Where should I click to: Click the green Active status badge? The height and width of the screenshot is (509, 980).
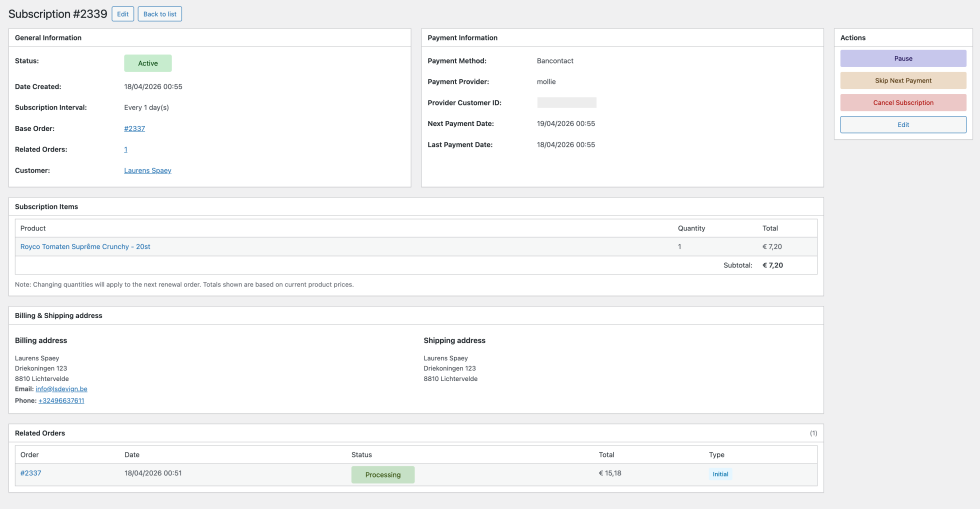pos(148,63)
